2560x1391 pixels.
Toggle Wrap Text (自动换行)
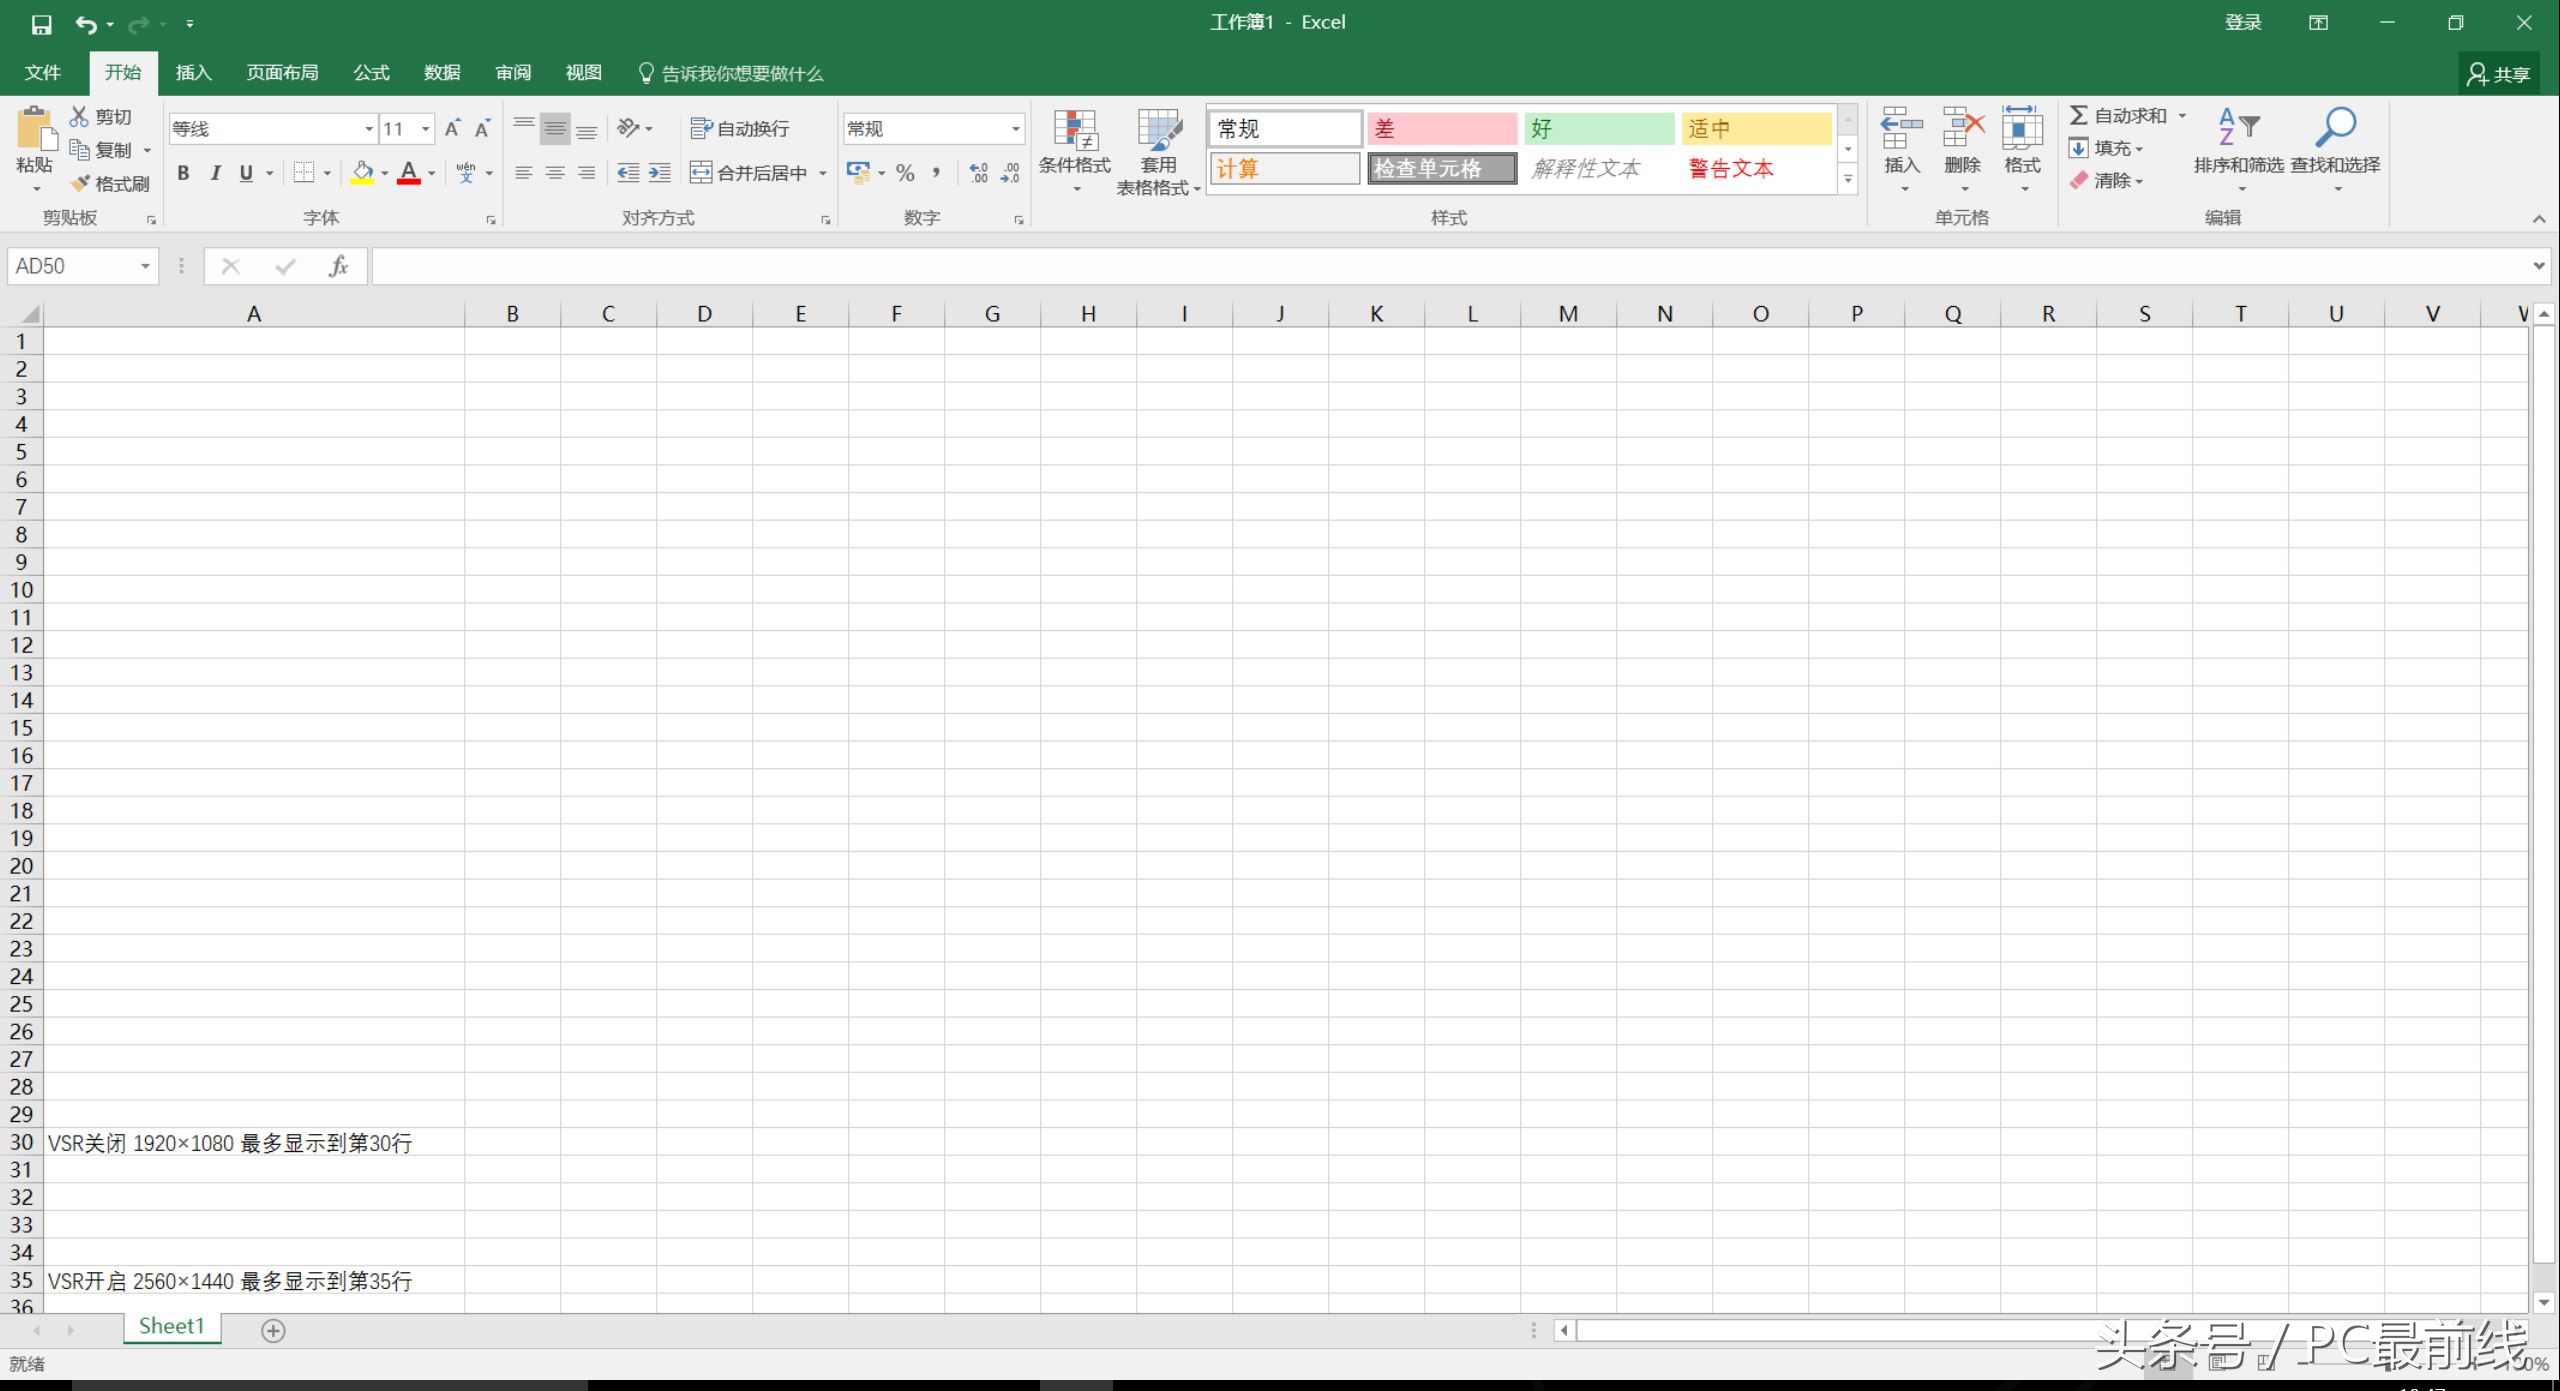pyautogui.click(x=740, y=128)
